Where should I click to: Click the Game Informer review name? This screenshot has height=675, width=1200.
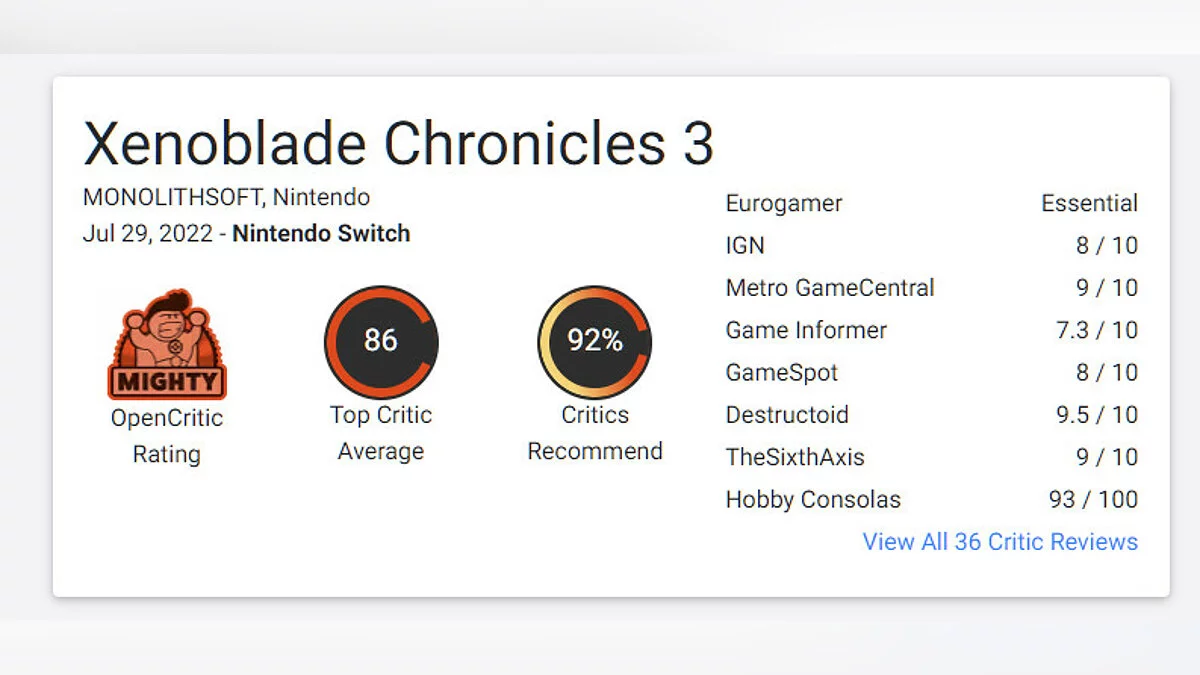point(806,330)
